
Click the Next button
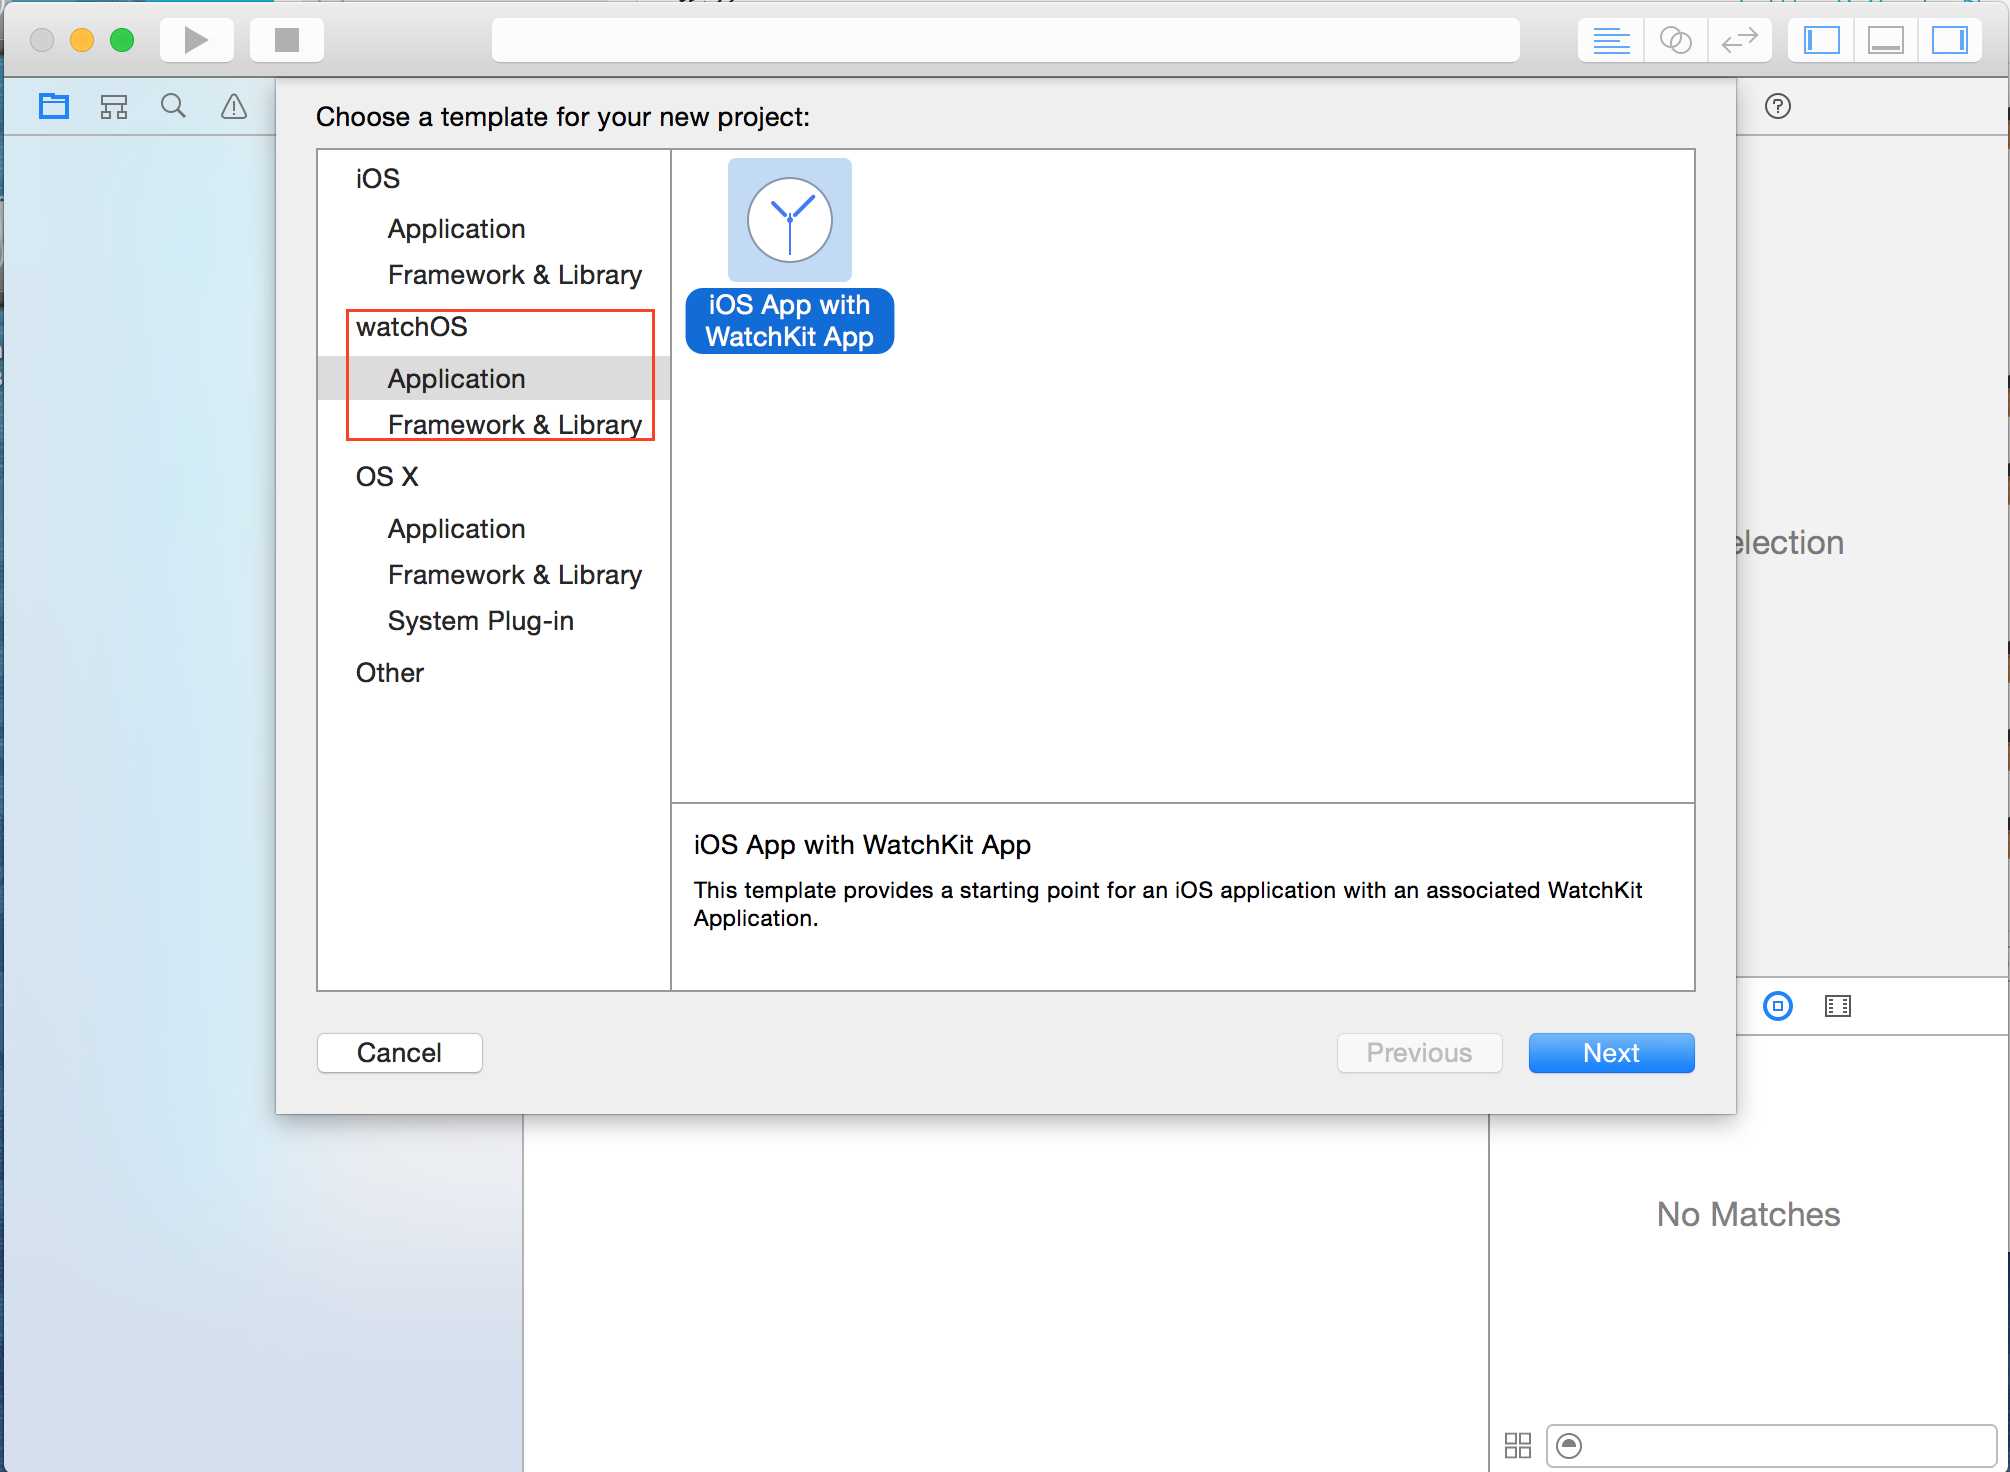[1611, 1053]
